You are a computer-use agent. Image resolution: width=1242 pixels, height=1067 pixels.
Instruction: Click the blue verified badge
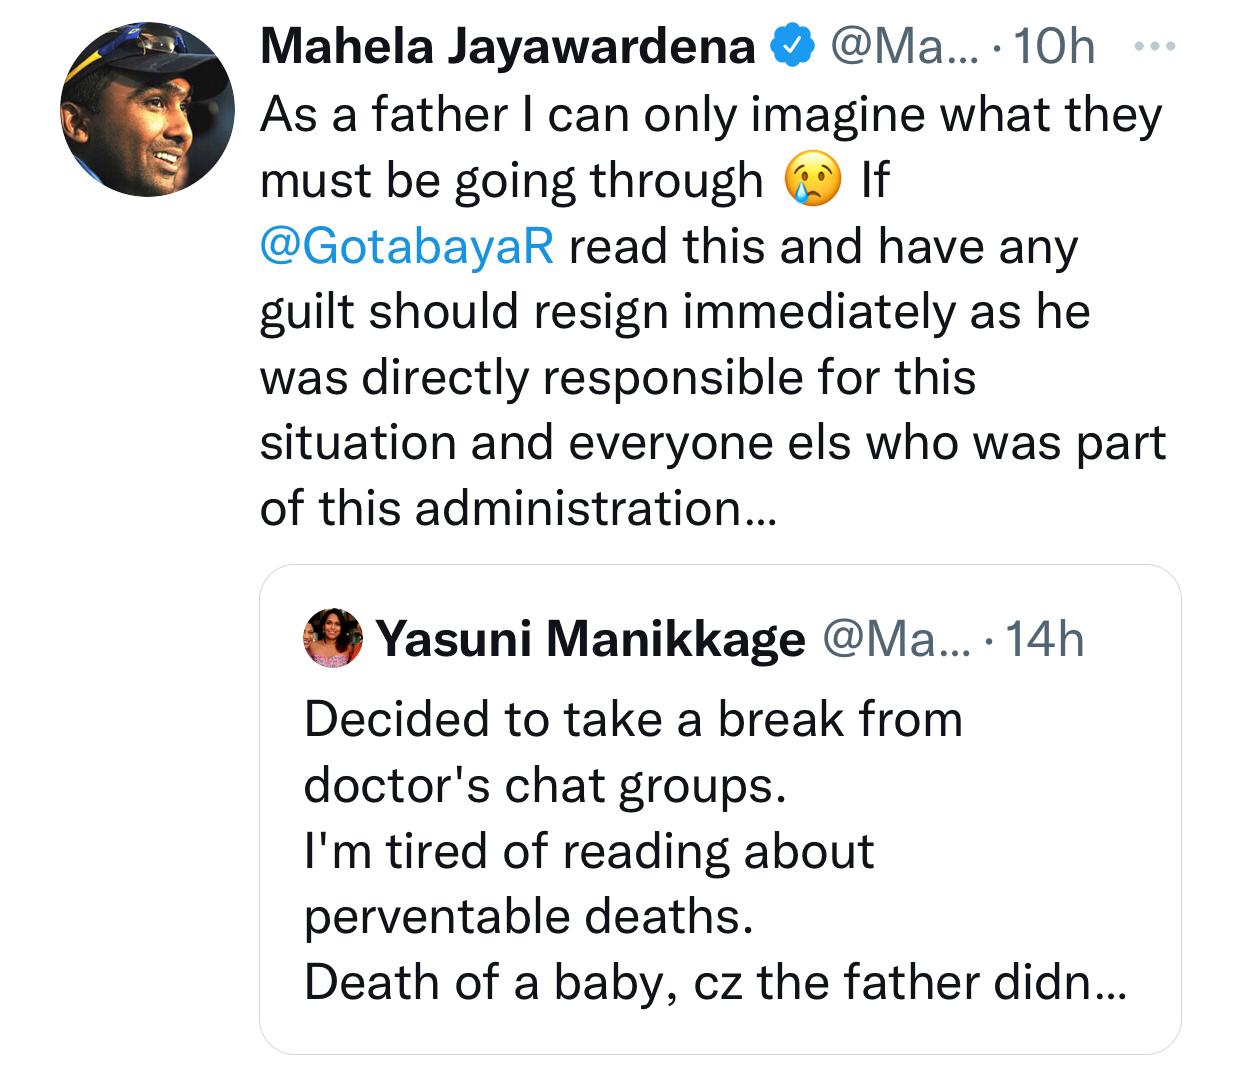point(790,47)
